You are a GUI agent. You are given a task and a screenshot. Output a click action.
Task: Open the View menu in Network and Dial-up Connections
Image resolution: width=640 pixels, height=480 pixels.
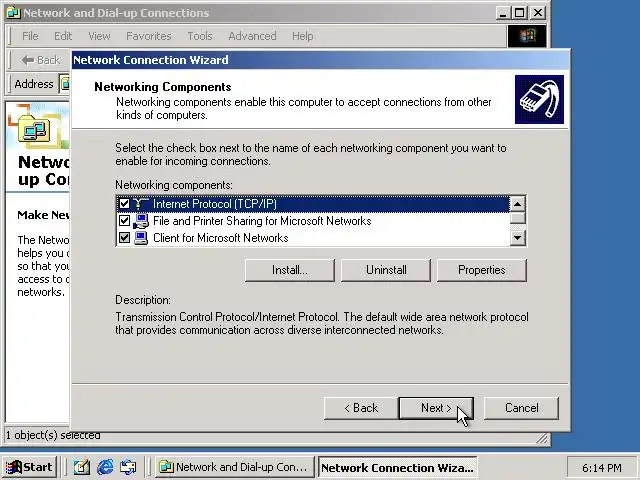pos(99,36)
